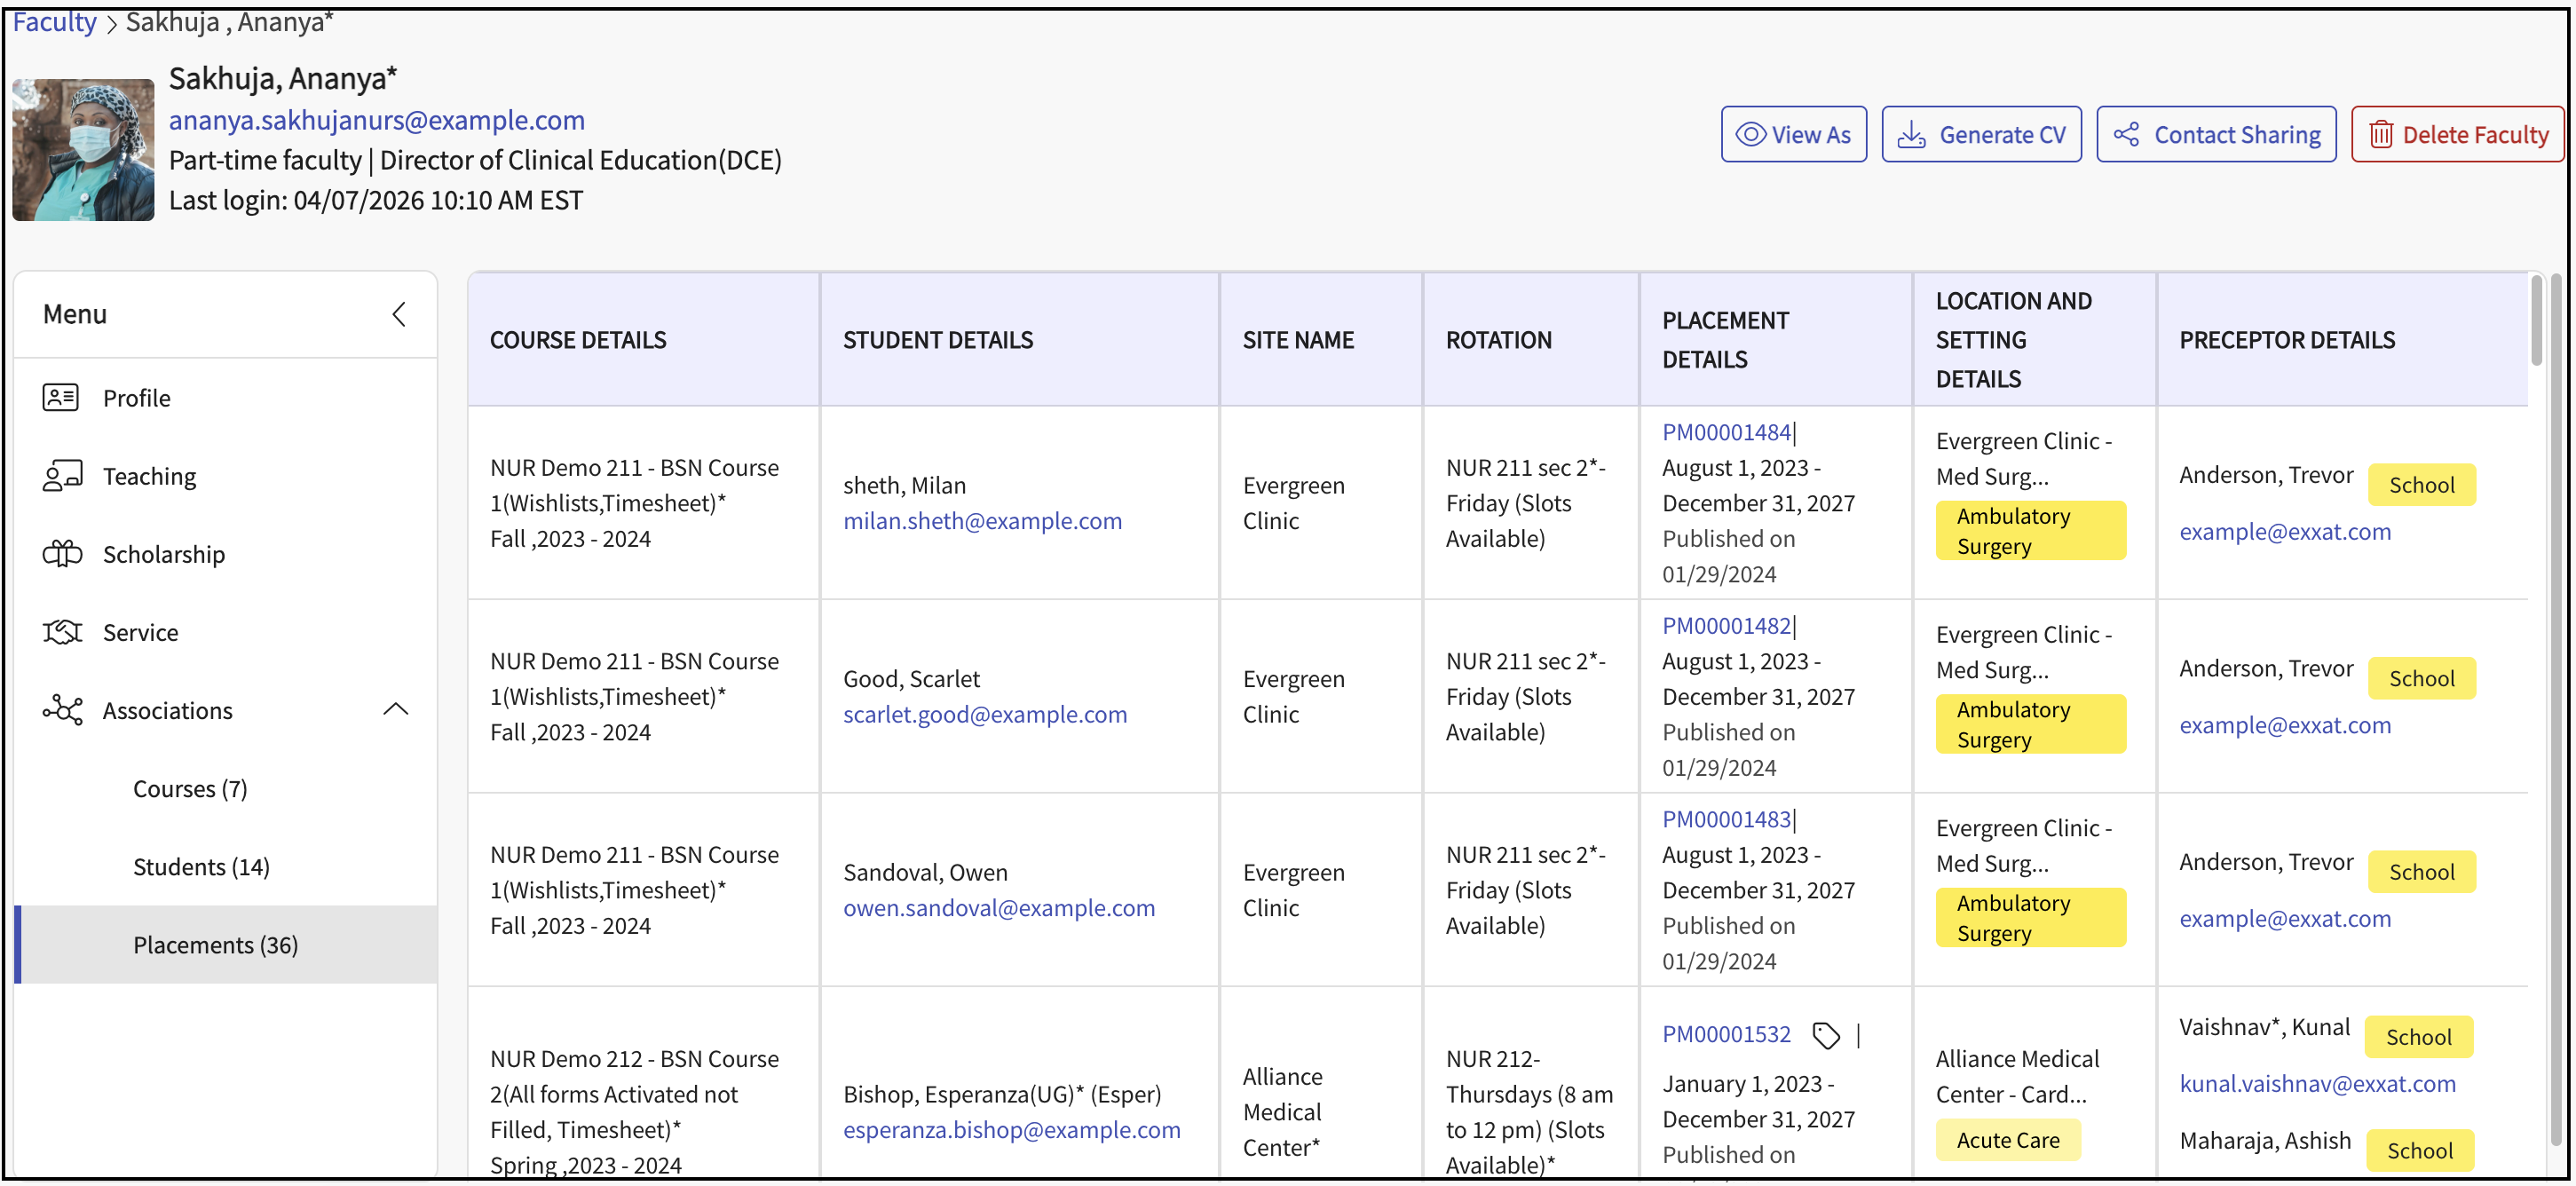The height and width of the screenshot is (1186, 2576).
Task: Click the tag icon beside PM00001532
Action: click(1826, 1035)
